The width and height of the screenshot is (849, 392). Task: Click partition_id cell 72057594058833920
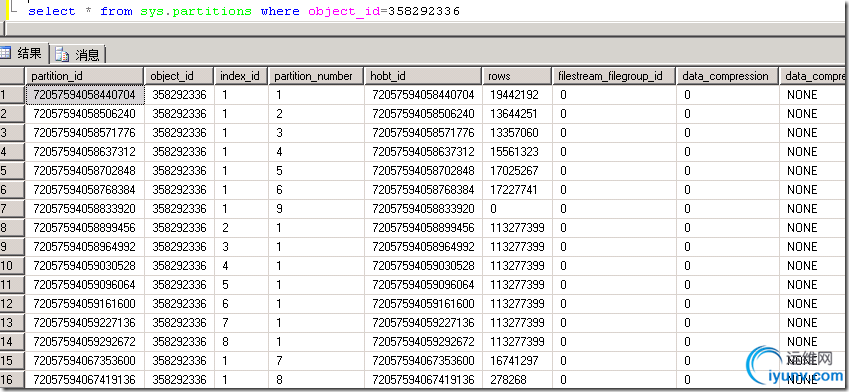(84, 209)
